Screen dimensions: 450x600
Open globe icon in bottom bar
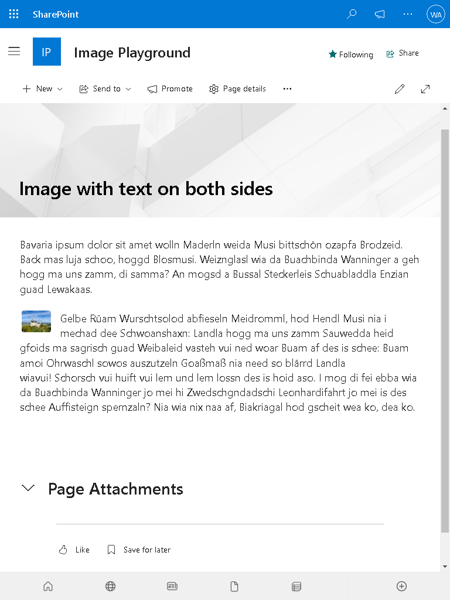tap(110, 586)
